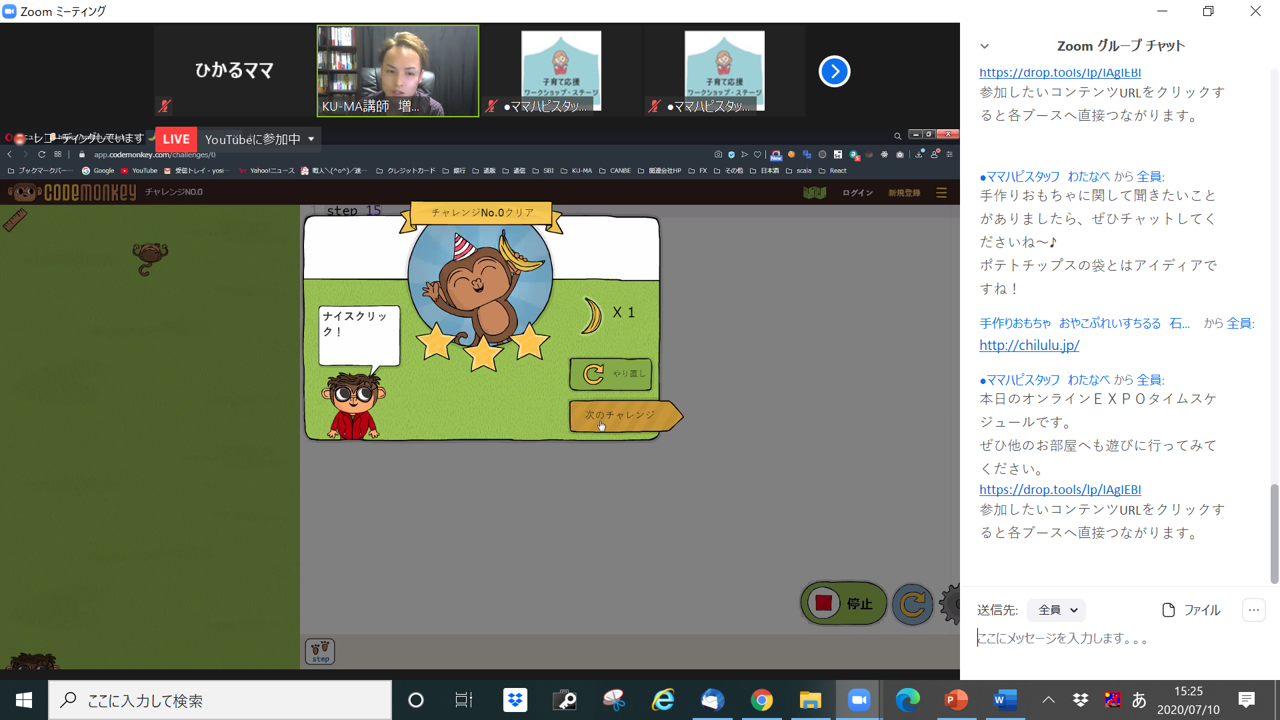Open Word on the taskbar
This screenshot has height=720, width=1280.
1005,700
